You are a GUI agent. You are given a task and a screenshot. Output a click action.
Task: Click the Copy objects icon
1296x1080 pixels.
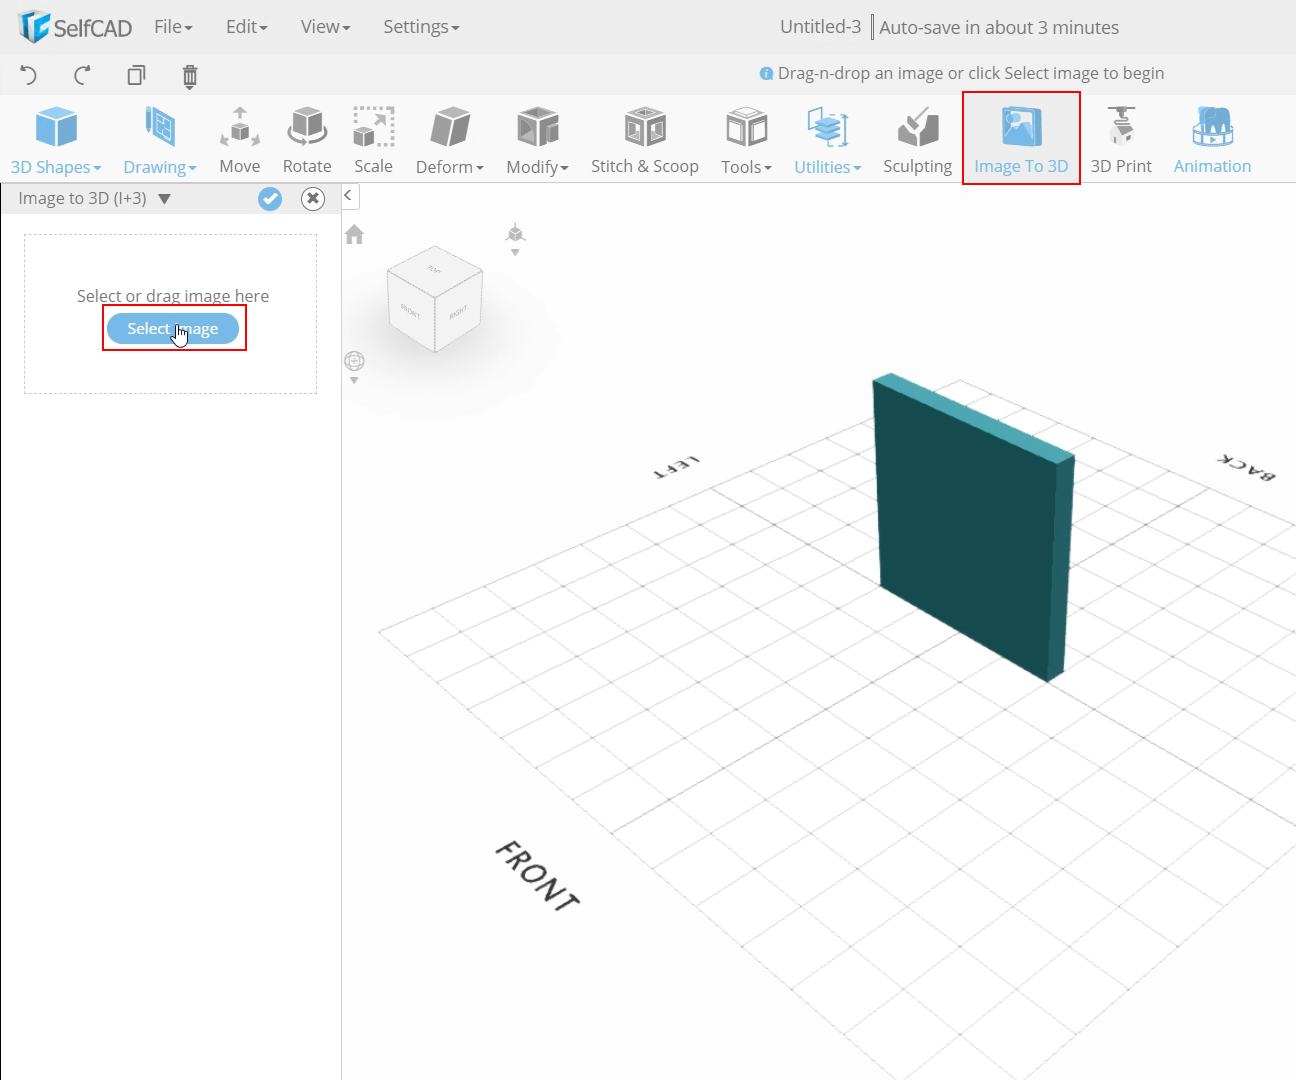point(136,75)
